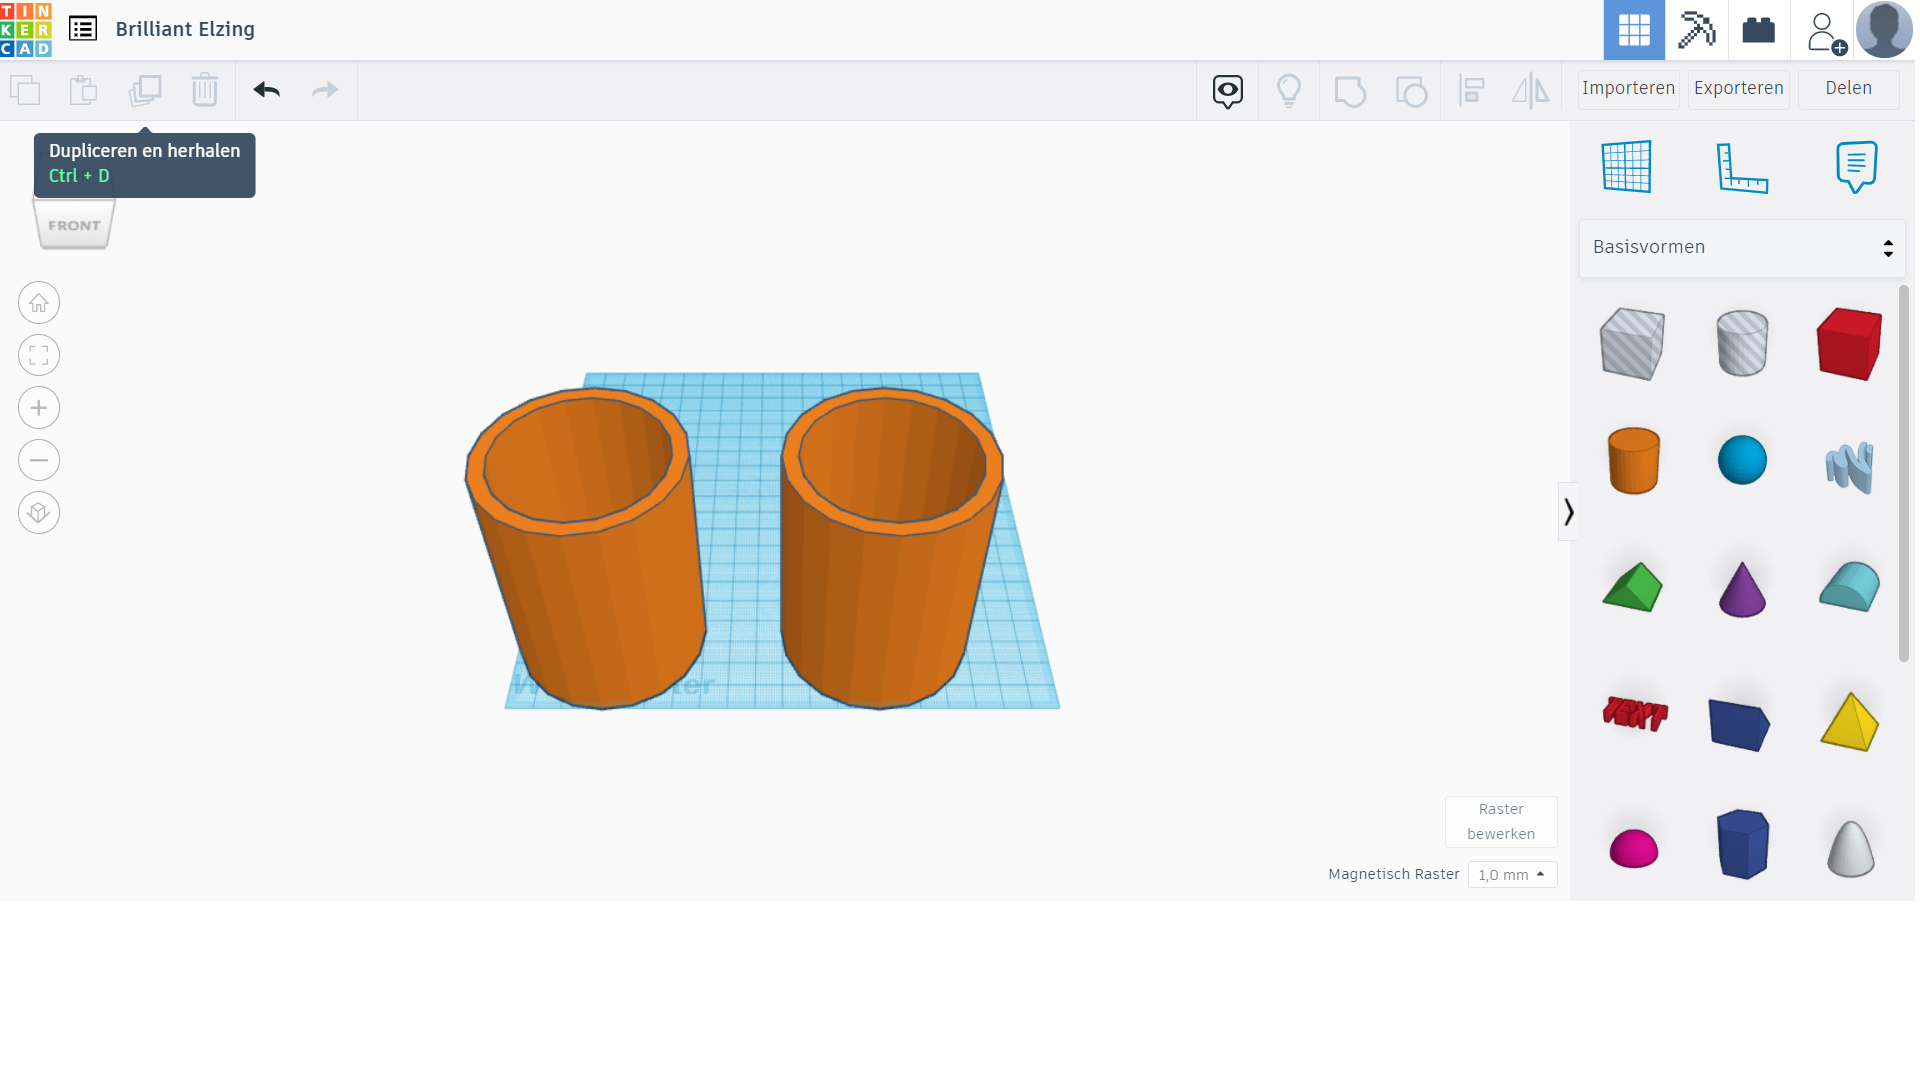The image size is (1920, 1080).
Task: Open the Magnetisch Raster 1,0 mm dropdown
Action: pyautogui.click(x=1512, y=875)
